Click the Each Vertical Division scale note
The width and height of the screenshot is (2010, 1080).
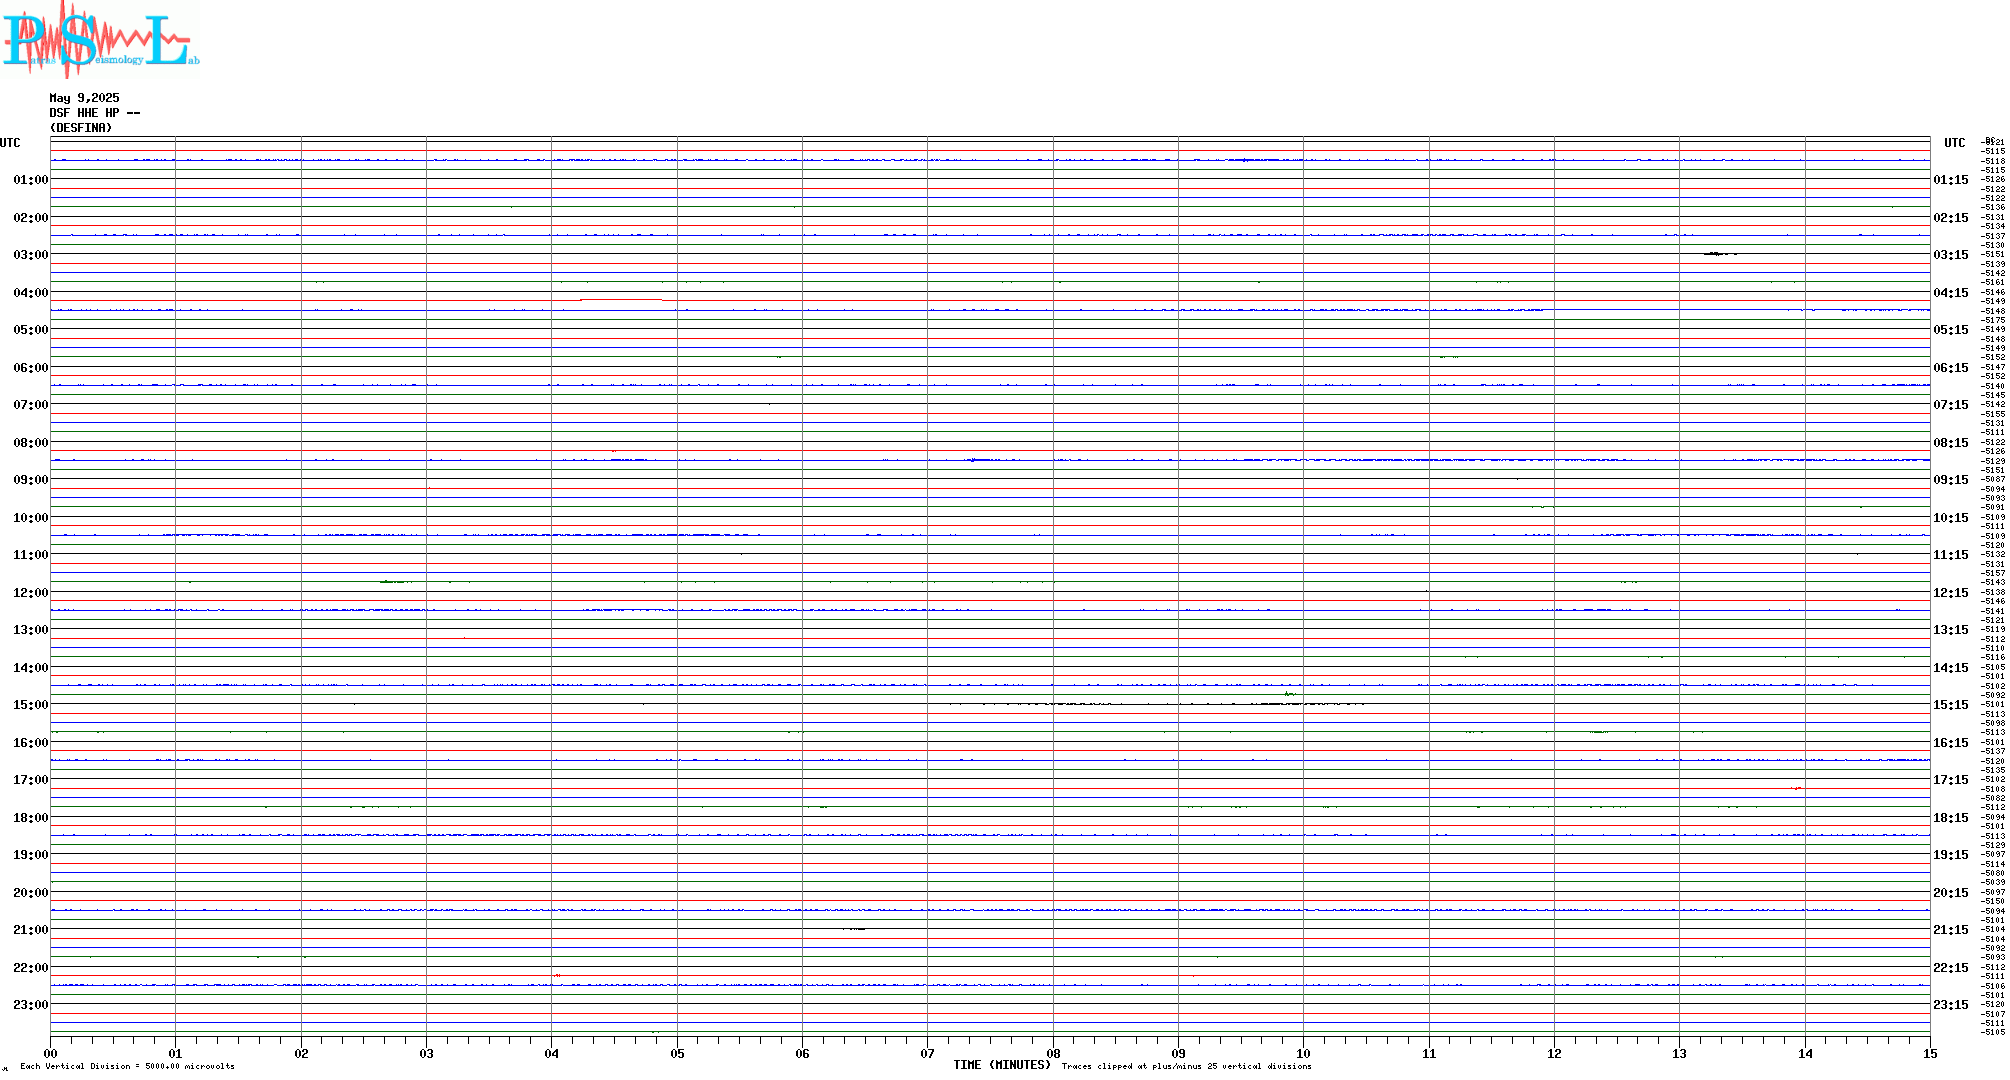coord(127,1066)
